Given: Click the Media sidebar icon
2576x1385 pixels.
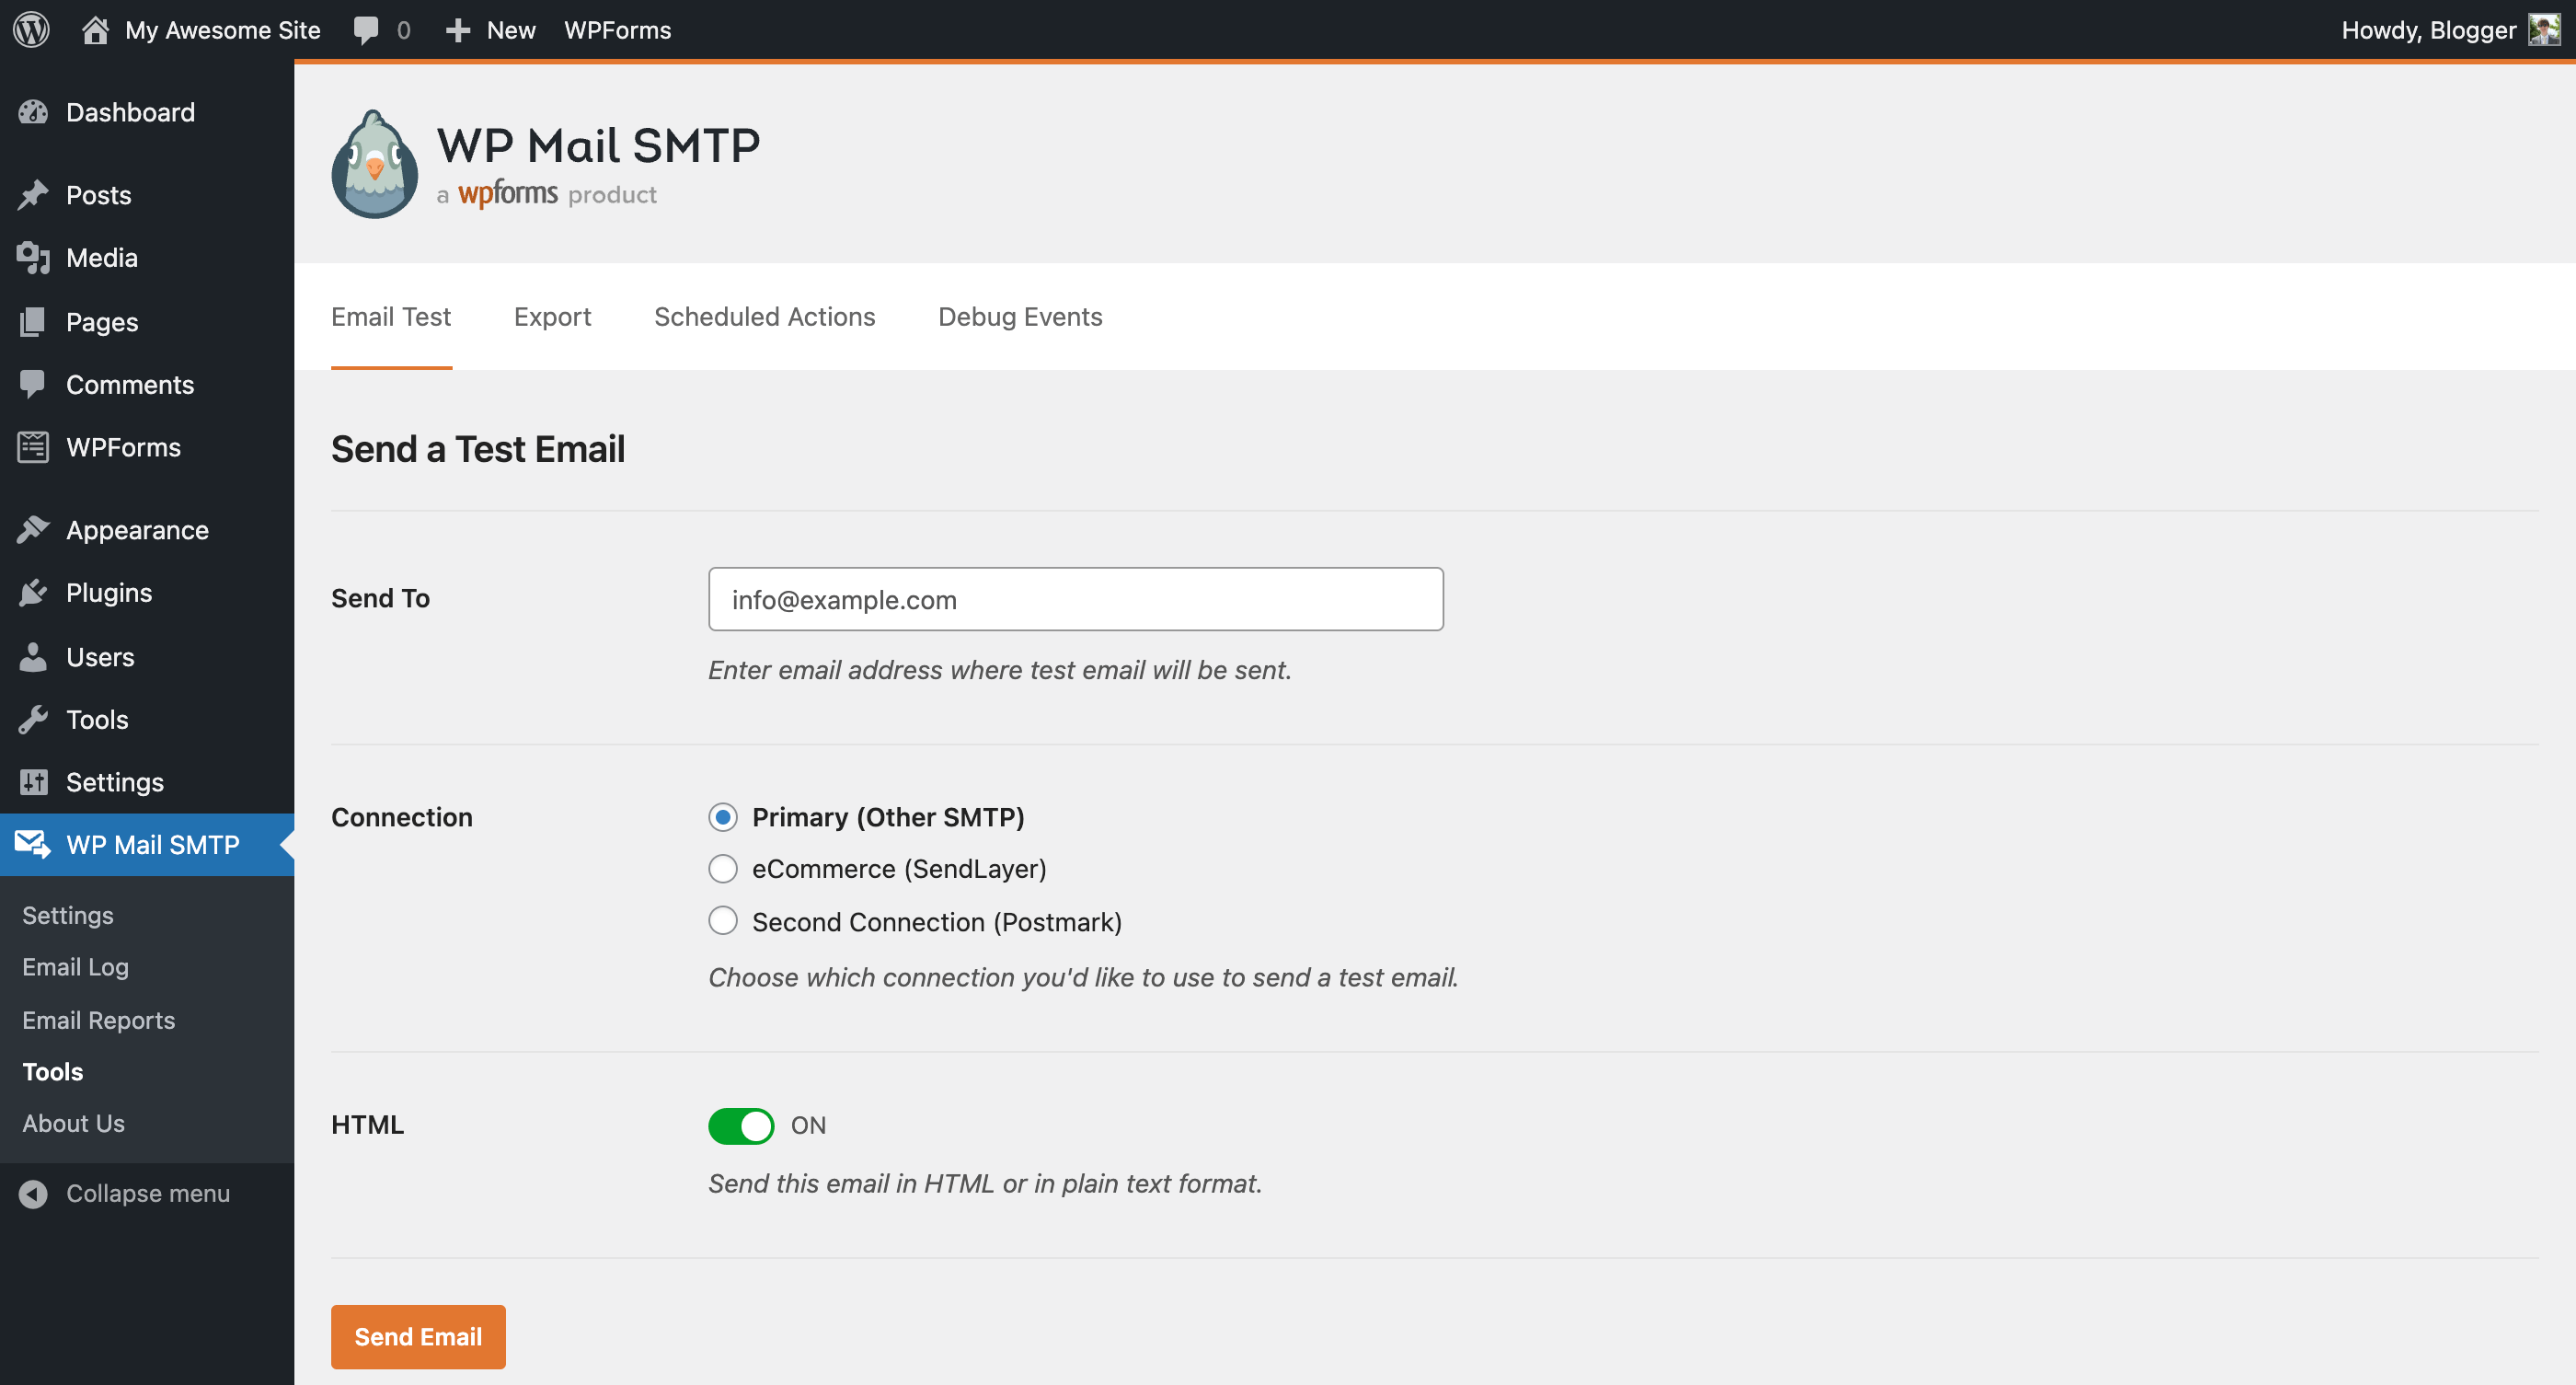Looking at the screenshot, I should [34, 258].
